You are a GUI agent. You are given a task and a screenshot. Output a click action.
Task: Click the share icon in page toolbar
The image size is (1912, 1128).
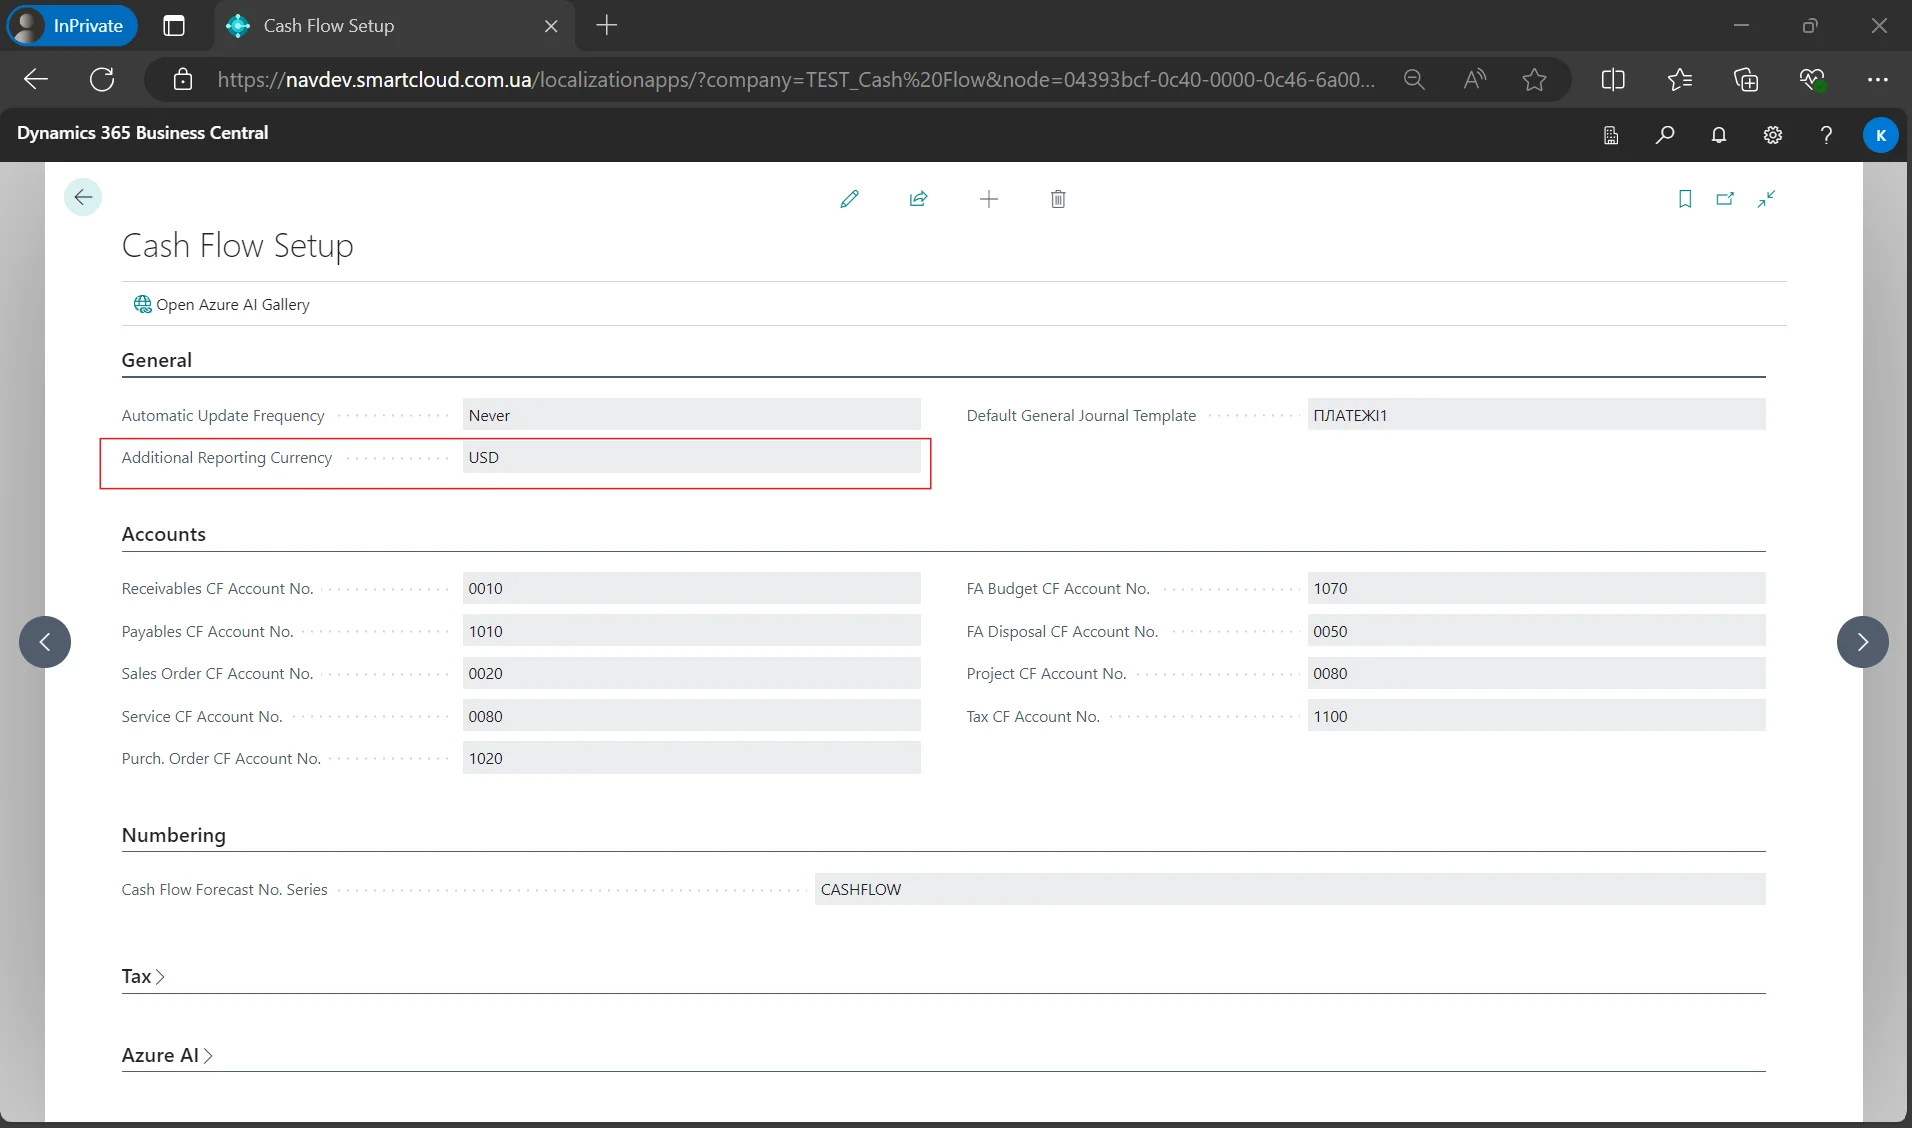click(918, 199)
